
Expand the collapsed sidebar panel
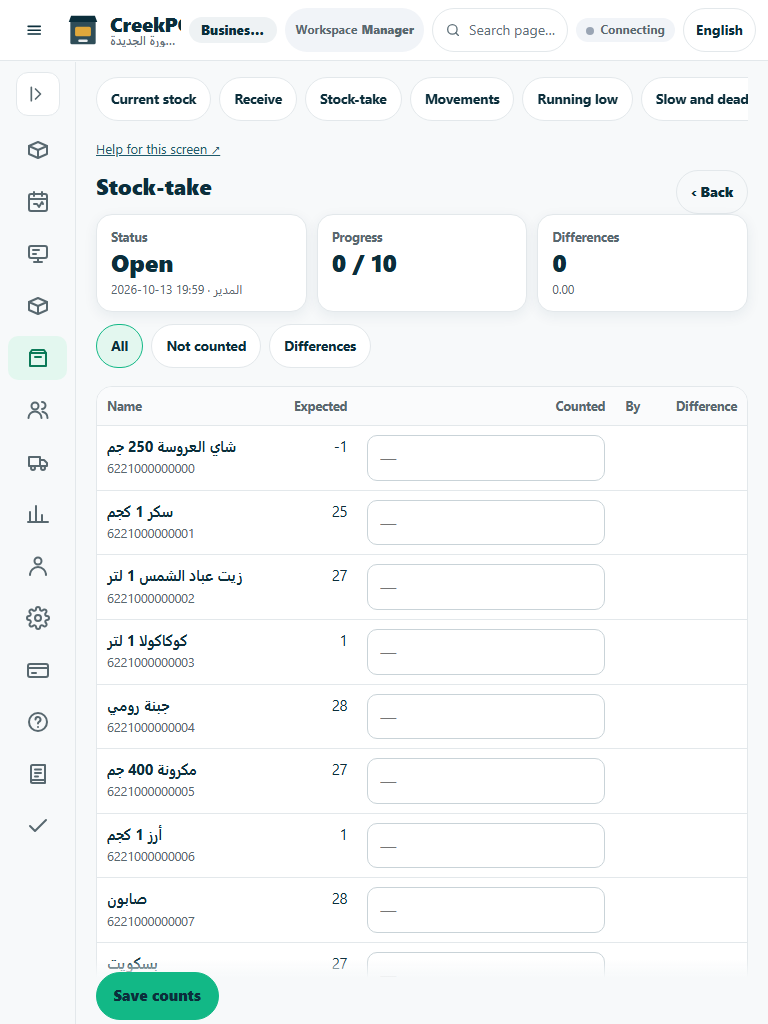pyautogui.click(x=38, y=94)
